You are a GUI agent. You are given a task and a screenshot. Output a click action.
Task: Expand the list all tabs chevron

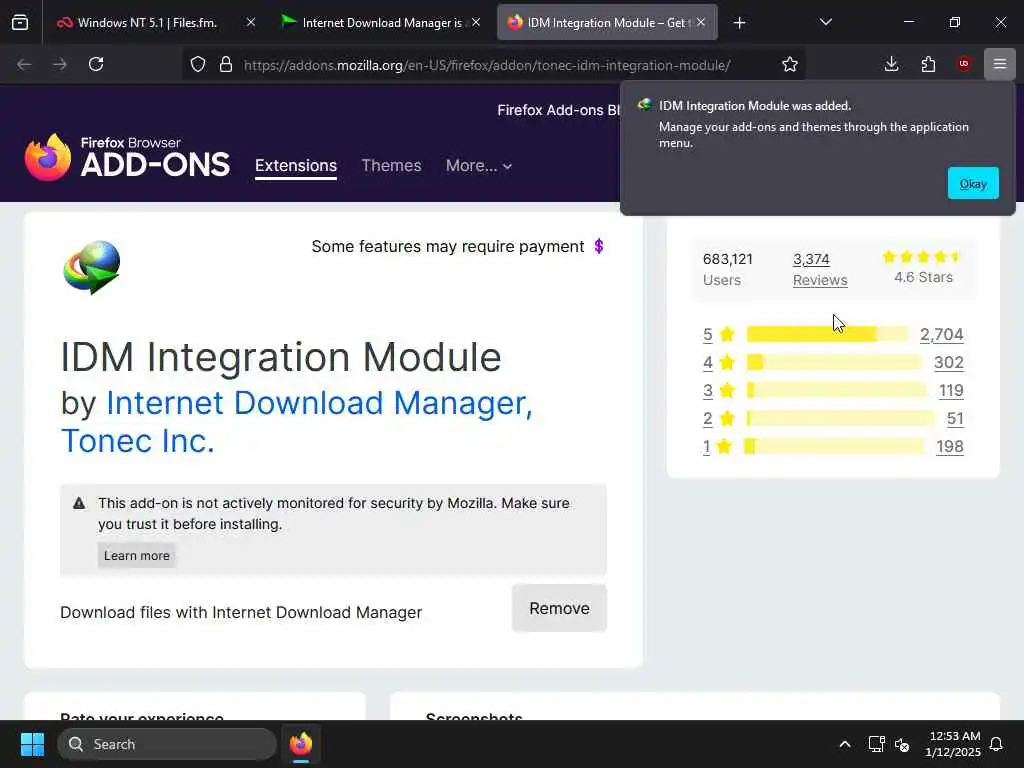tap(825, 23)
